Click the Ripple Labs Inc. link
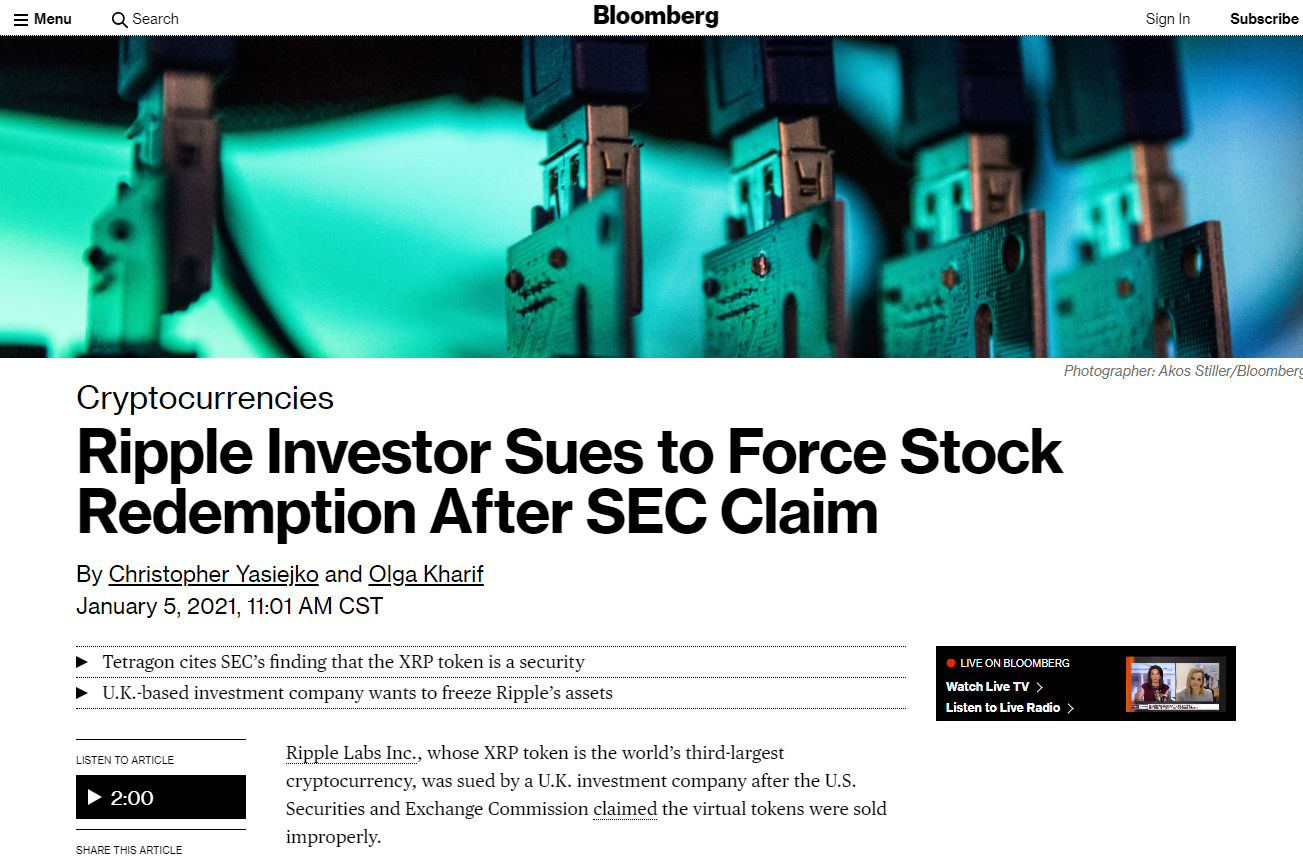The image size is (1303, 861). click(351, 753)
